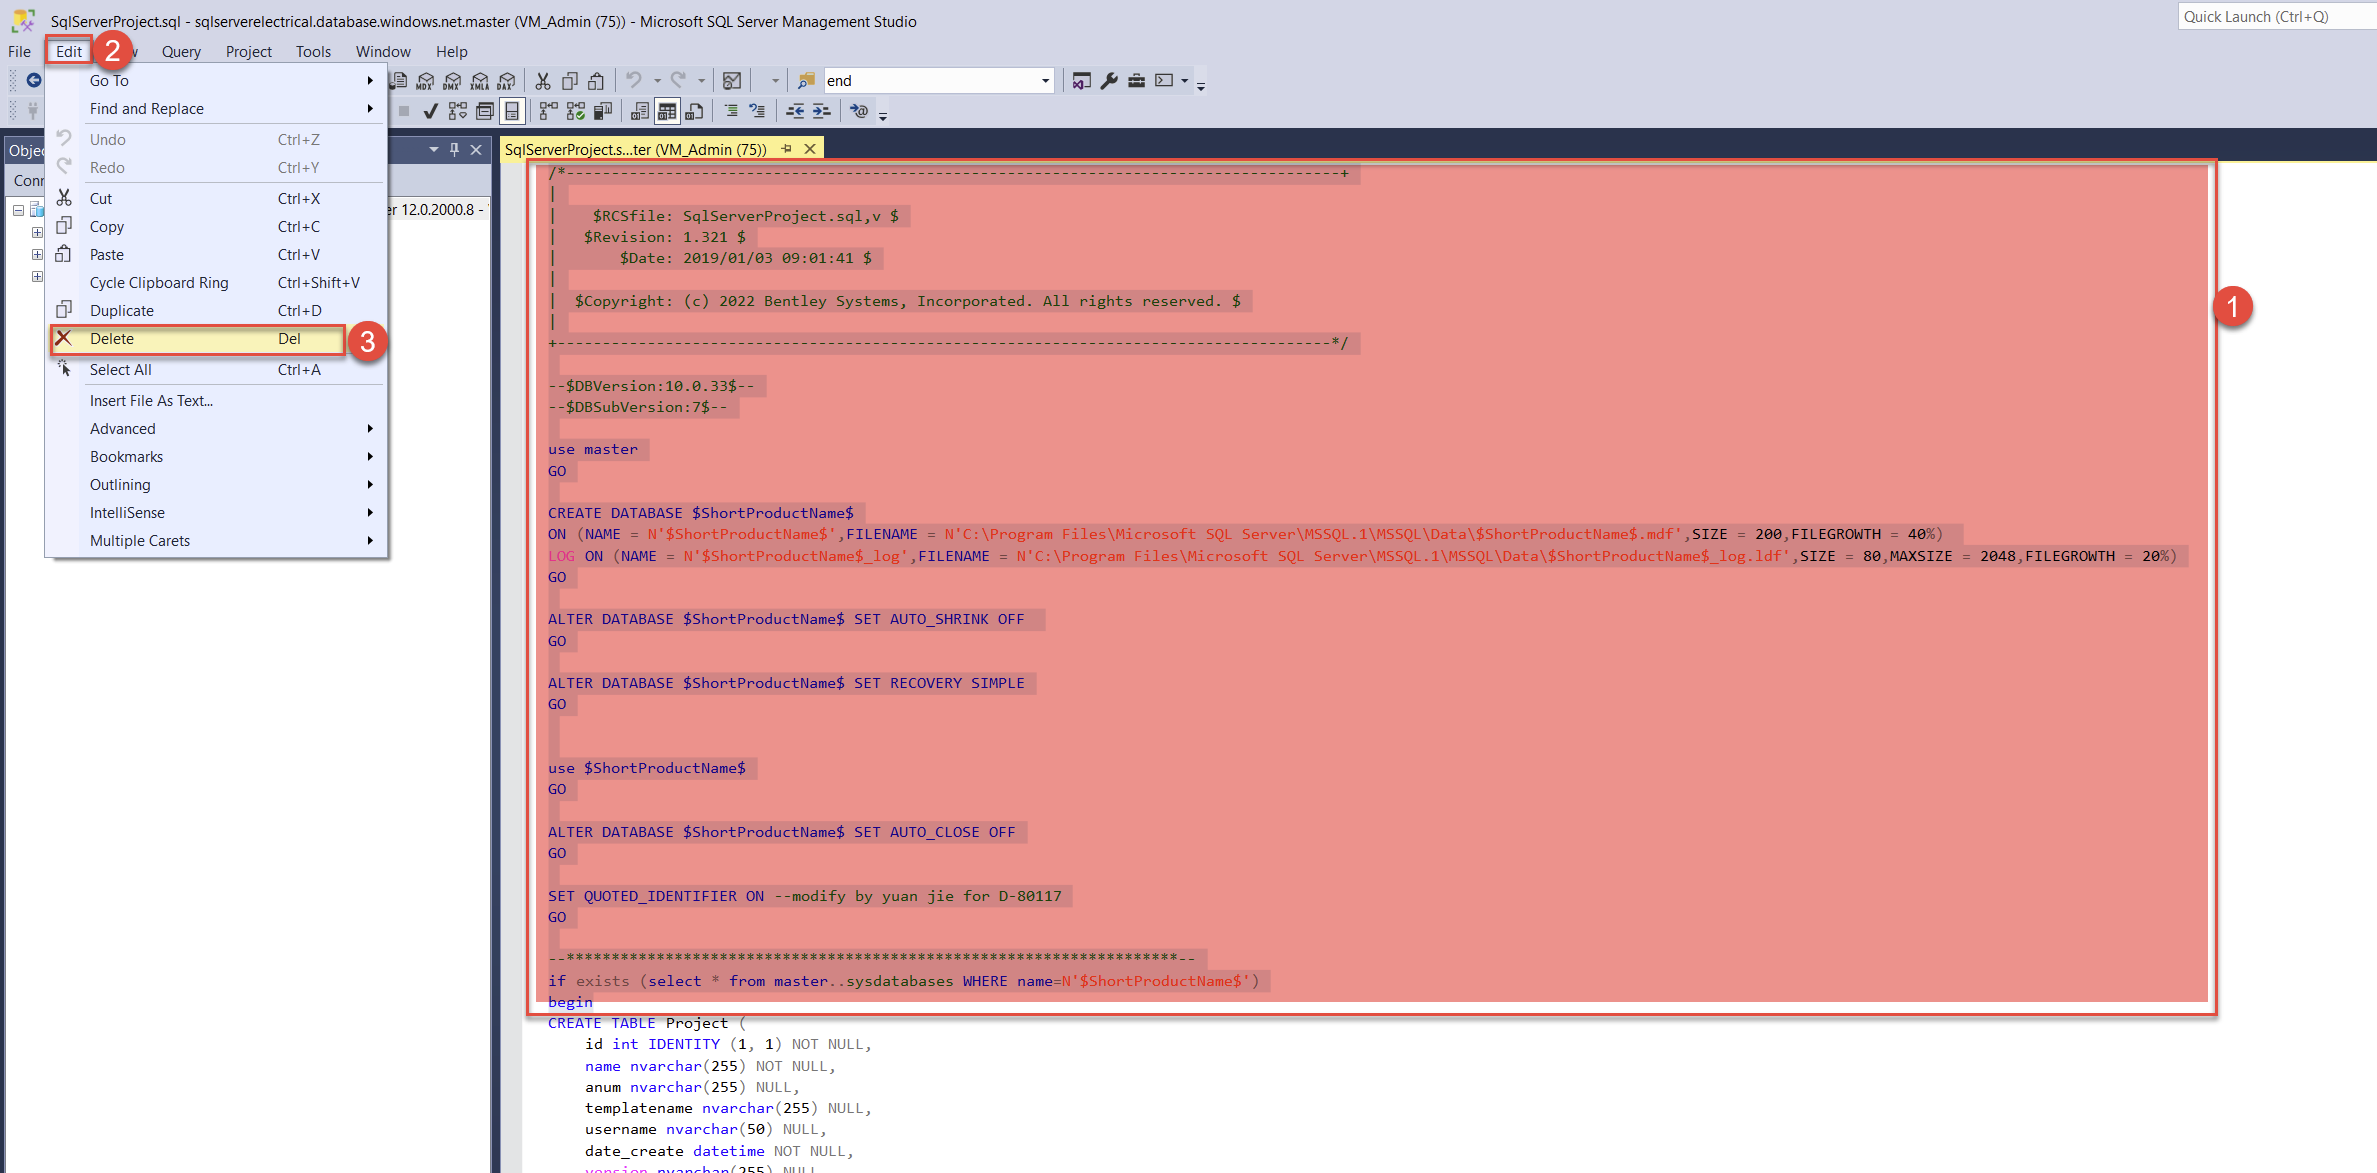Screen dimensions: 2377x1173
Task: Click the Comment out selected lines icon
Action: coord(731,111)
